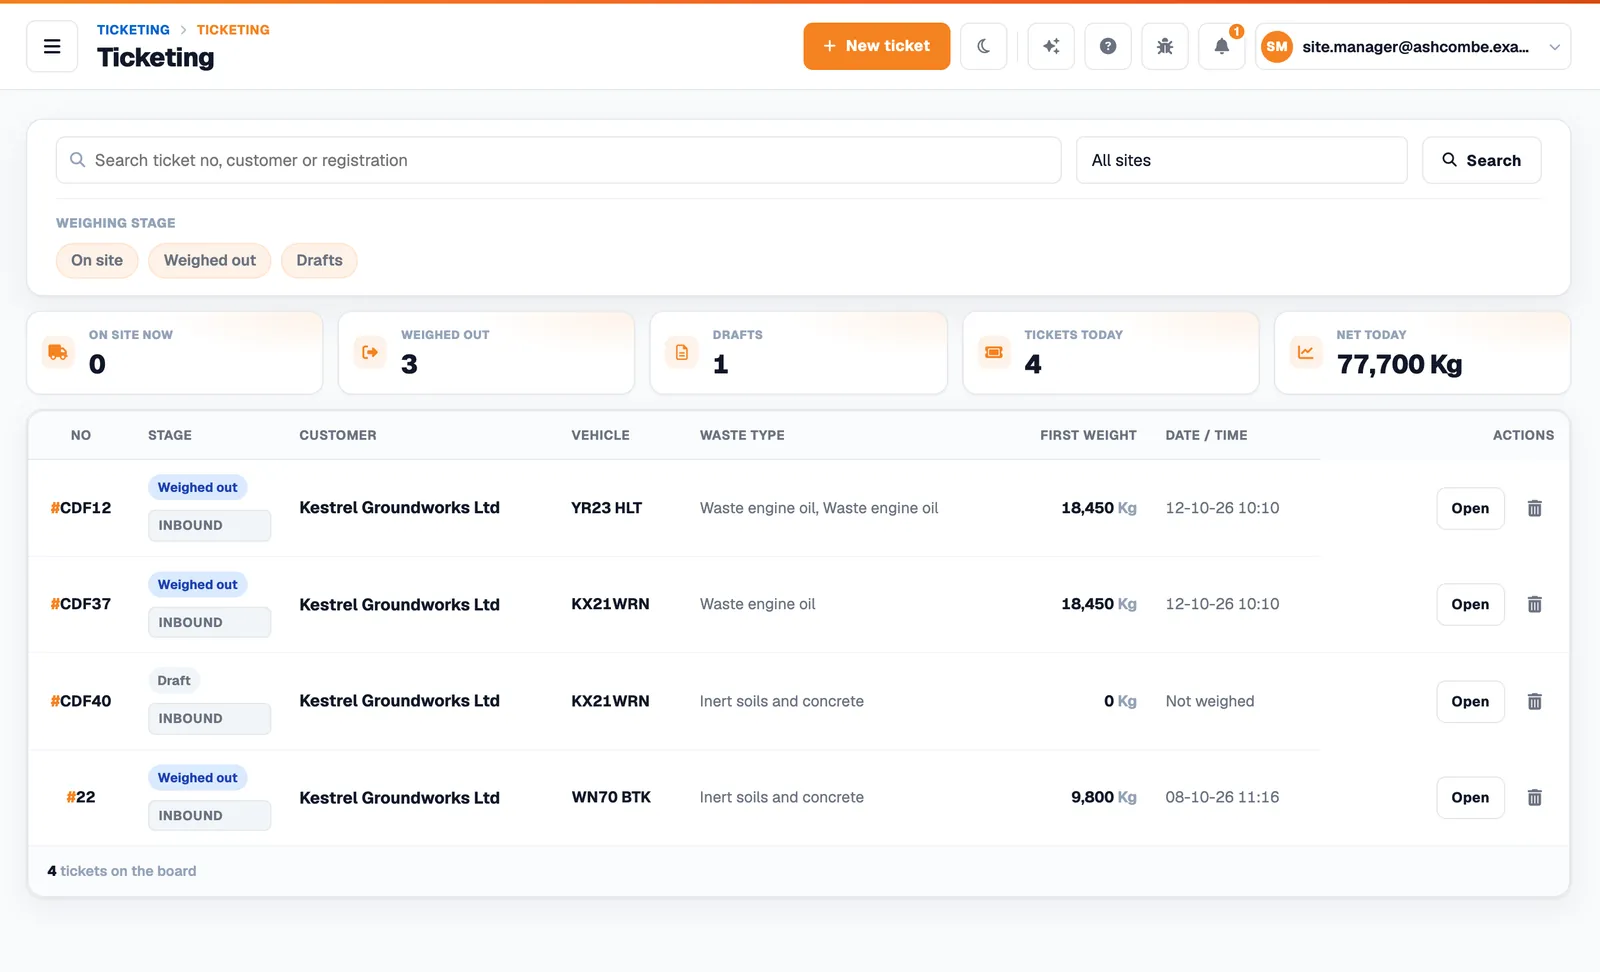Open draft ticket #CDF40

click(x=1470, y=701)
